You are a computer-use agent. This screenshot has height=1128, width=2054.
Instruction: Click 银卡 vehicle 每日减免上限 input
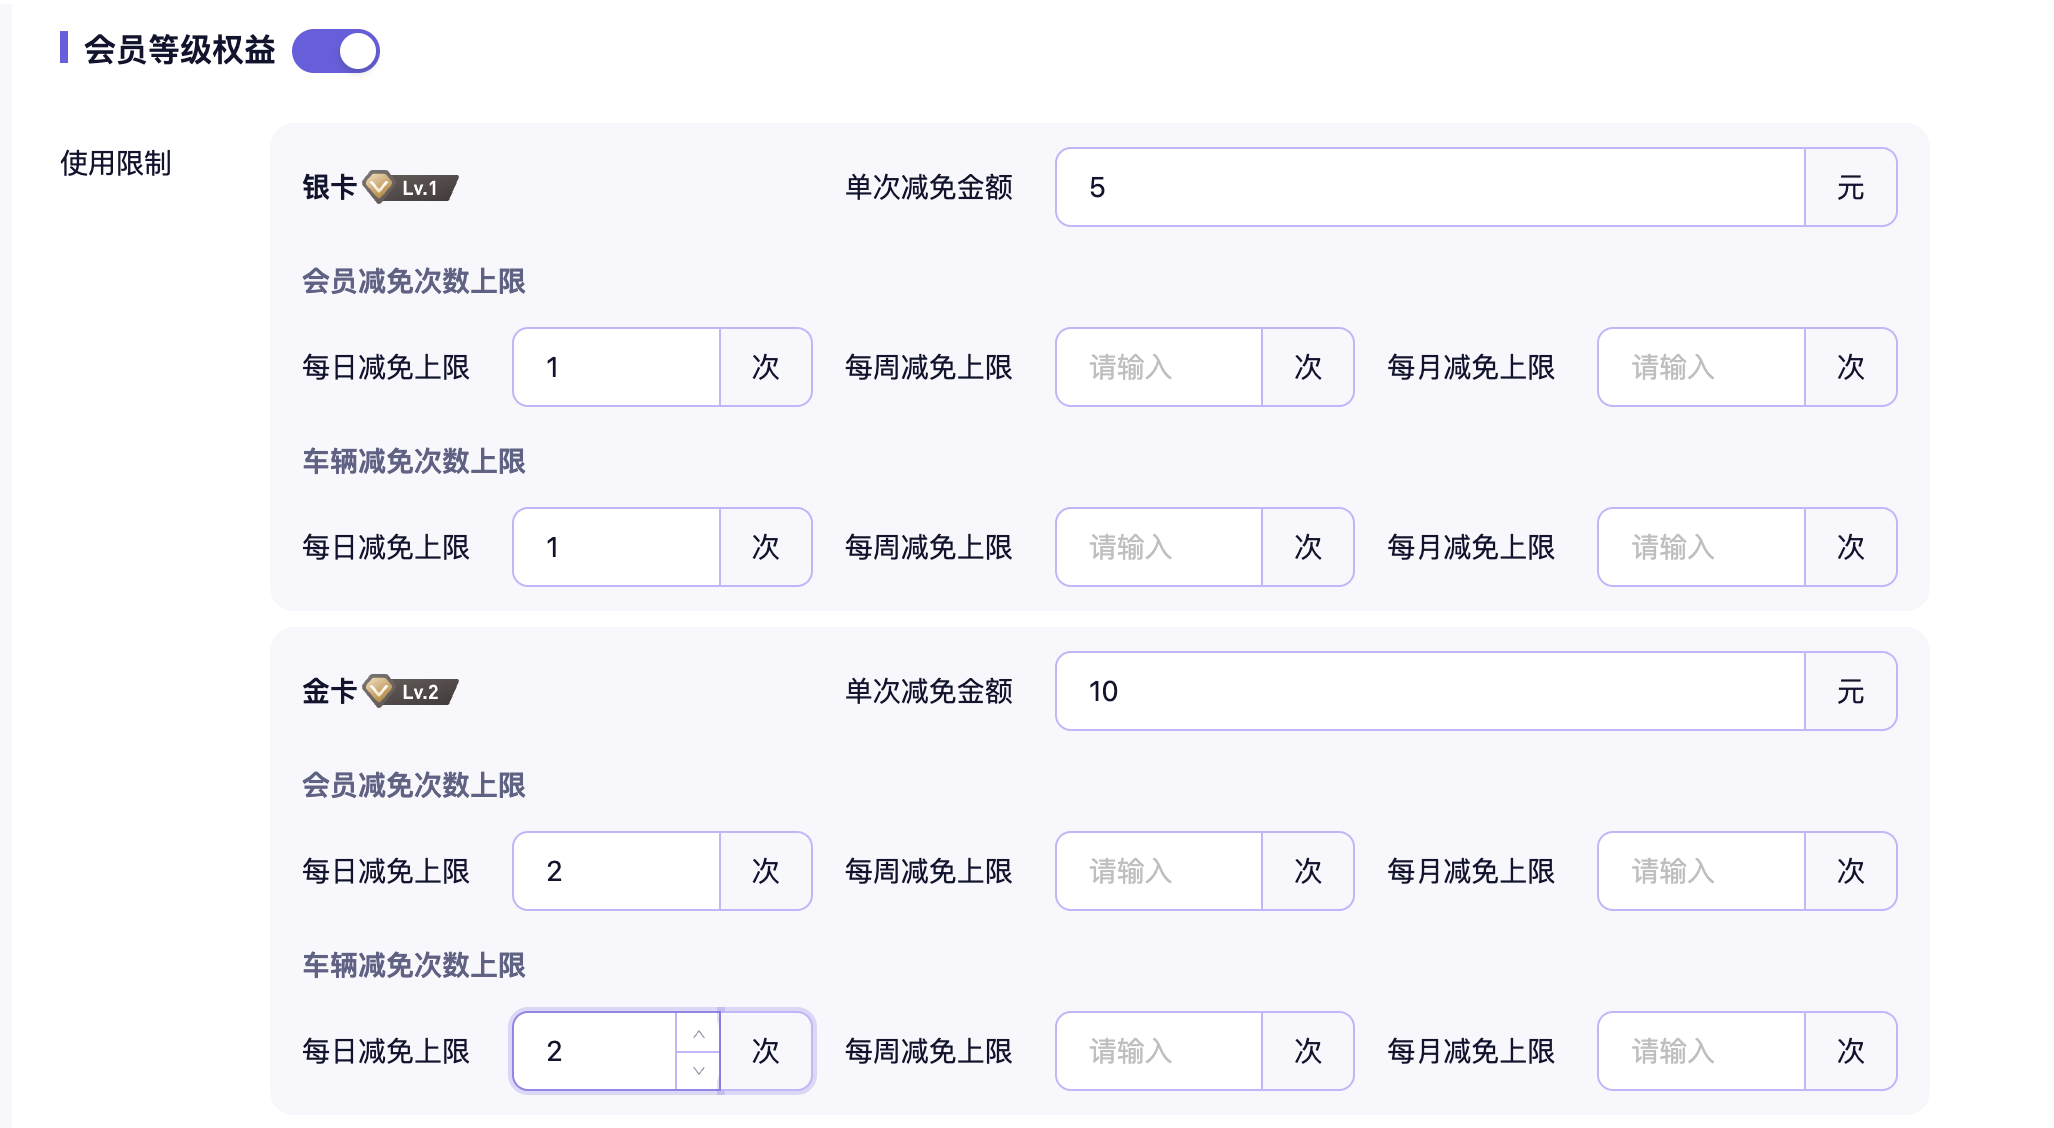pos(616,547)
